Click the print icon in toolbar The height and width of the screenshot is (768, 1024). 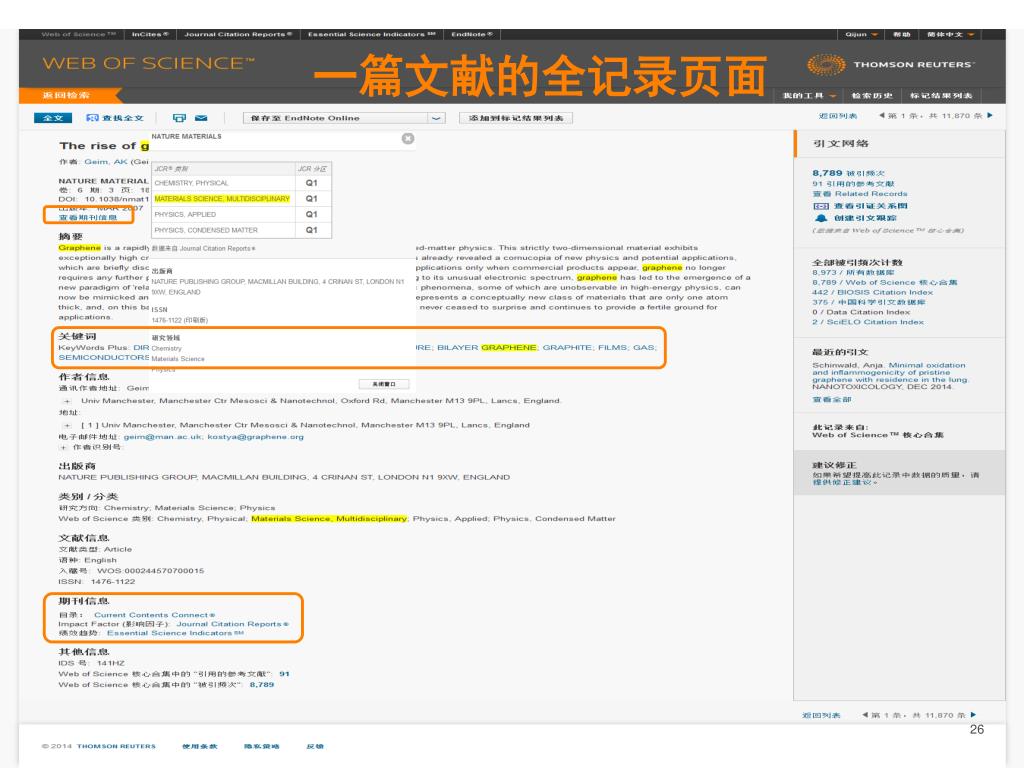coord(179,118)
